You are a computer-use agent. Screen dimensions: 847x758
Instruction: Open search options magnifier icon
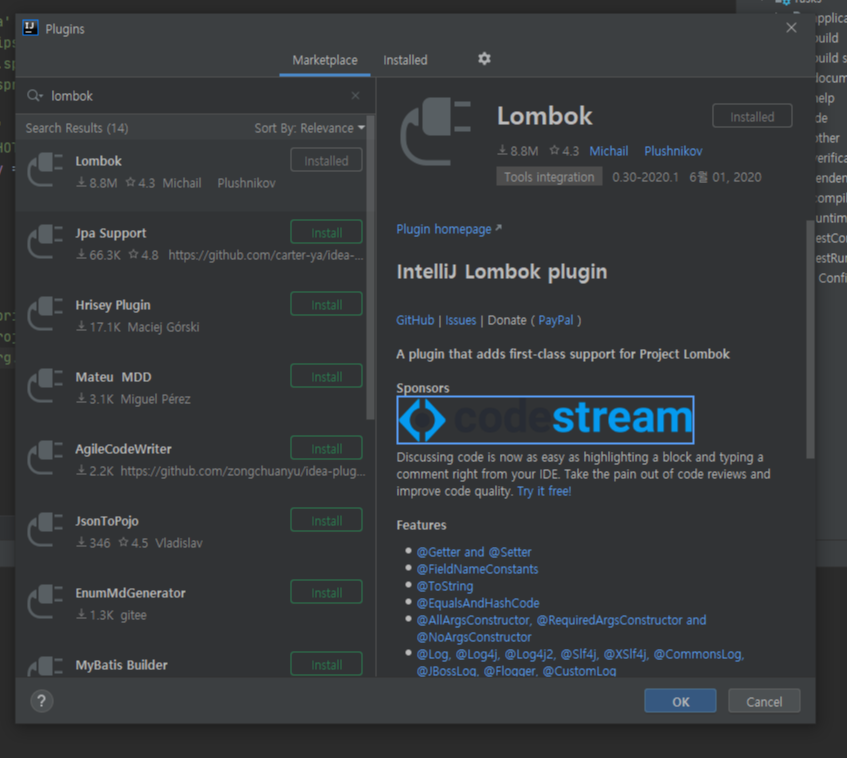tap(35, 96)
